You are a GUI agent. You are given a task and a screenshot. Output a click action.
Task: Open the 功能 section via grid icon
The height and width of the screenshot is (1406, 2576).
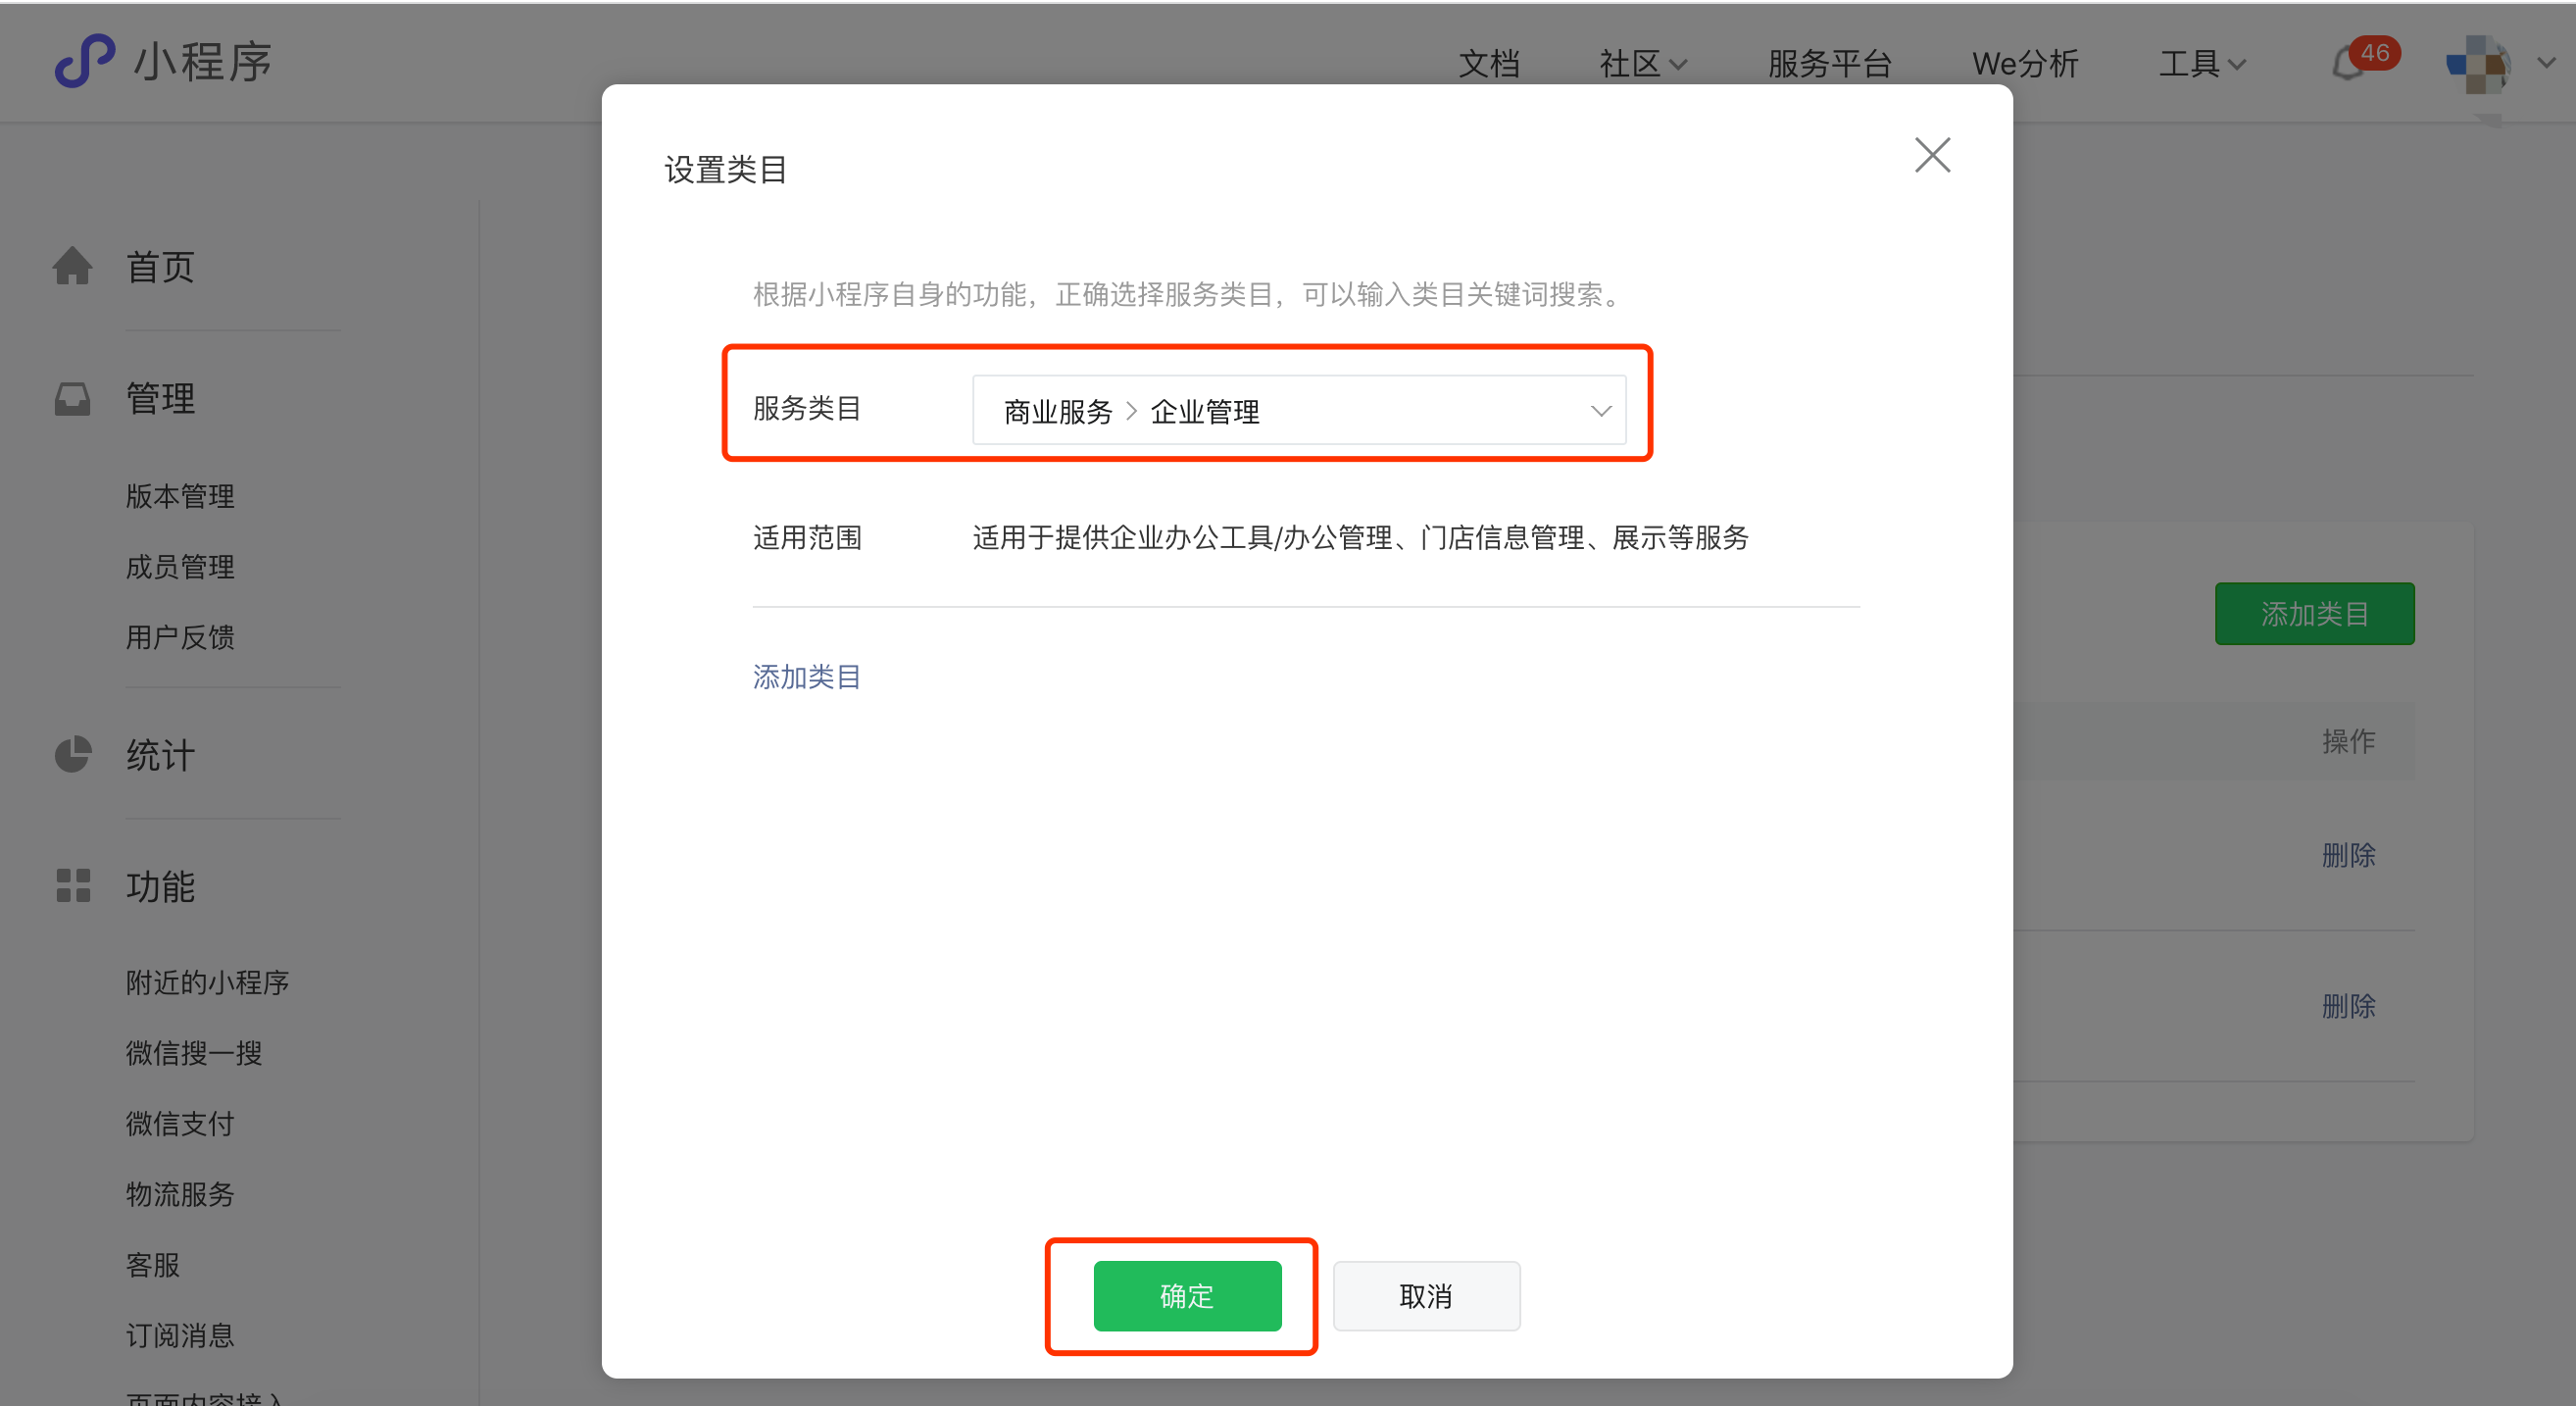click(72, 886)
